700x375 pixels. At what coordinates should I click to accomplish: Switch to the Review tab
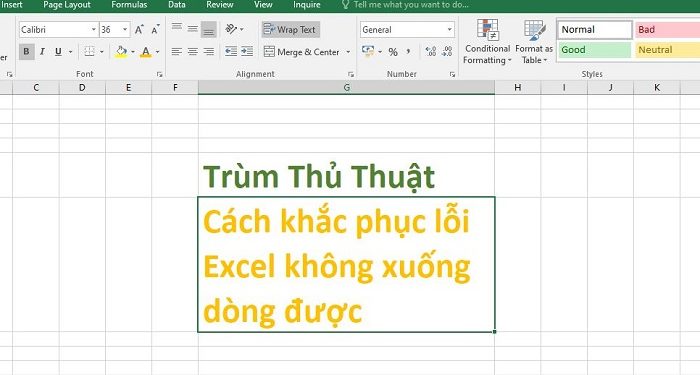click(220, 5)
